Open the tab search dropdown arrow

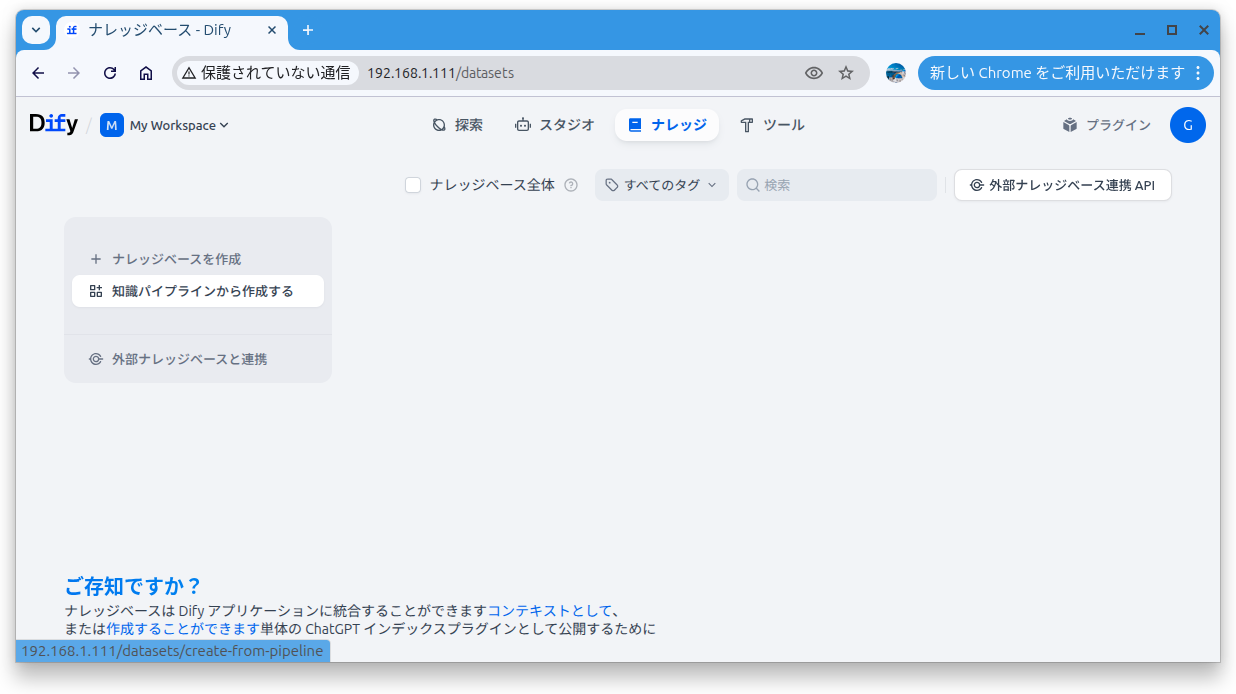click(x=36, y=30)
